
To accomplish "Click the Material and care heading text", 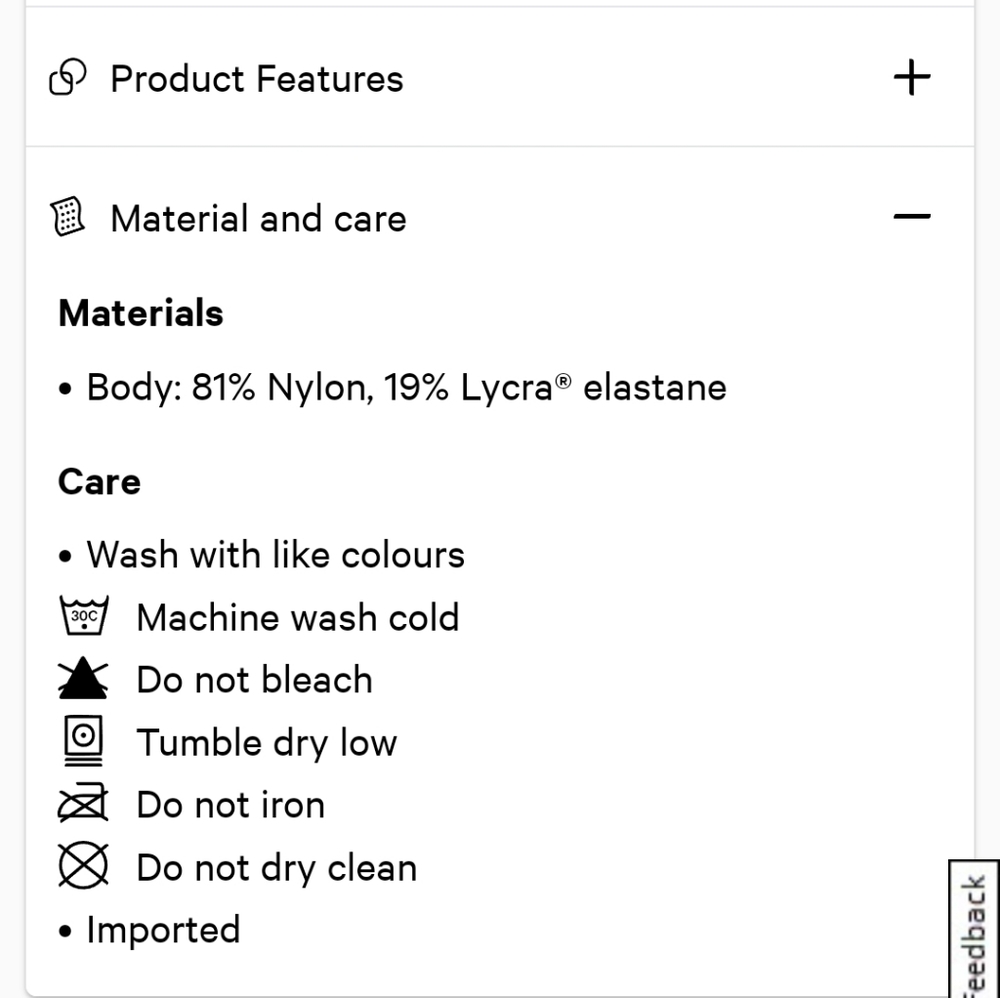I will pos(258,219).
